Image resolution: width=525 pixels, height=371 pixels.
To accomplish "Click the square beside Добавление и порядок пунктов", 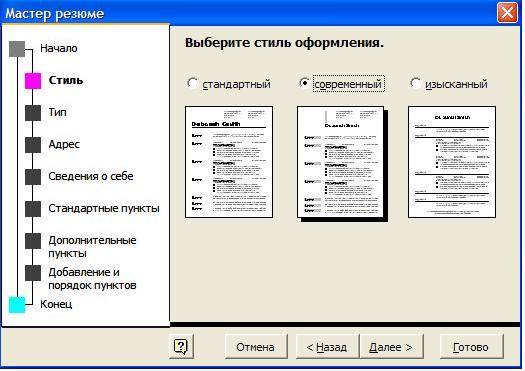I will pos(33,273).
